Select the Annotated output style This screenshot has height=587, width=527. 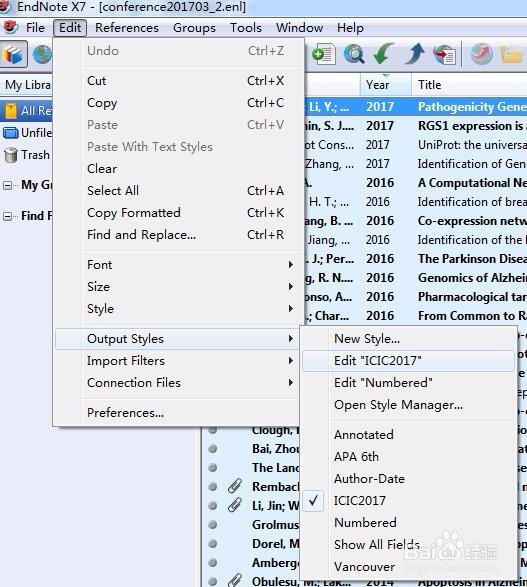408,435
